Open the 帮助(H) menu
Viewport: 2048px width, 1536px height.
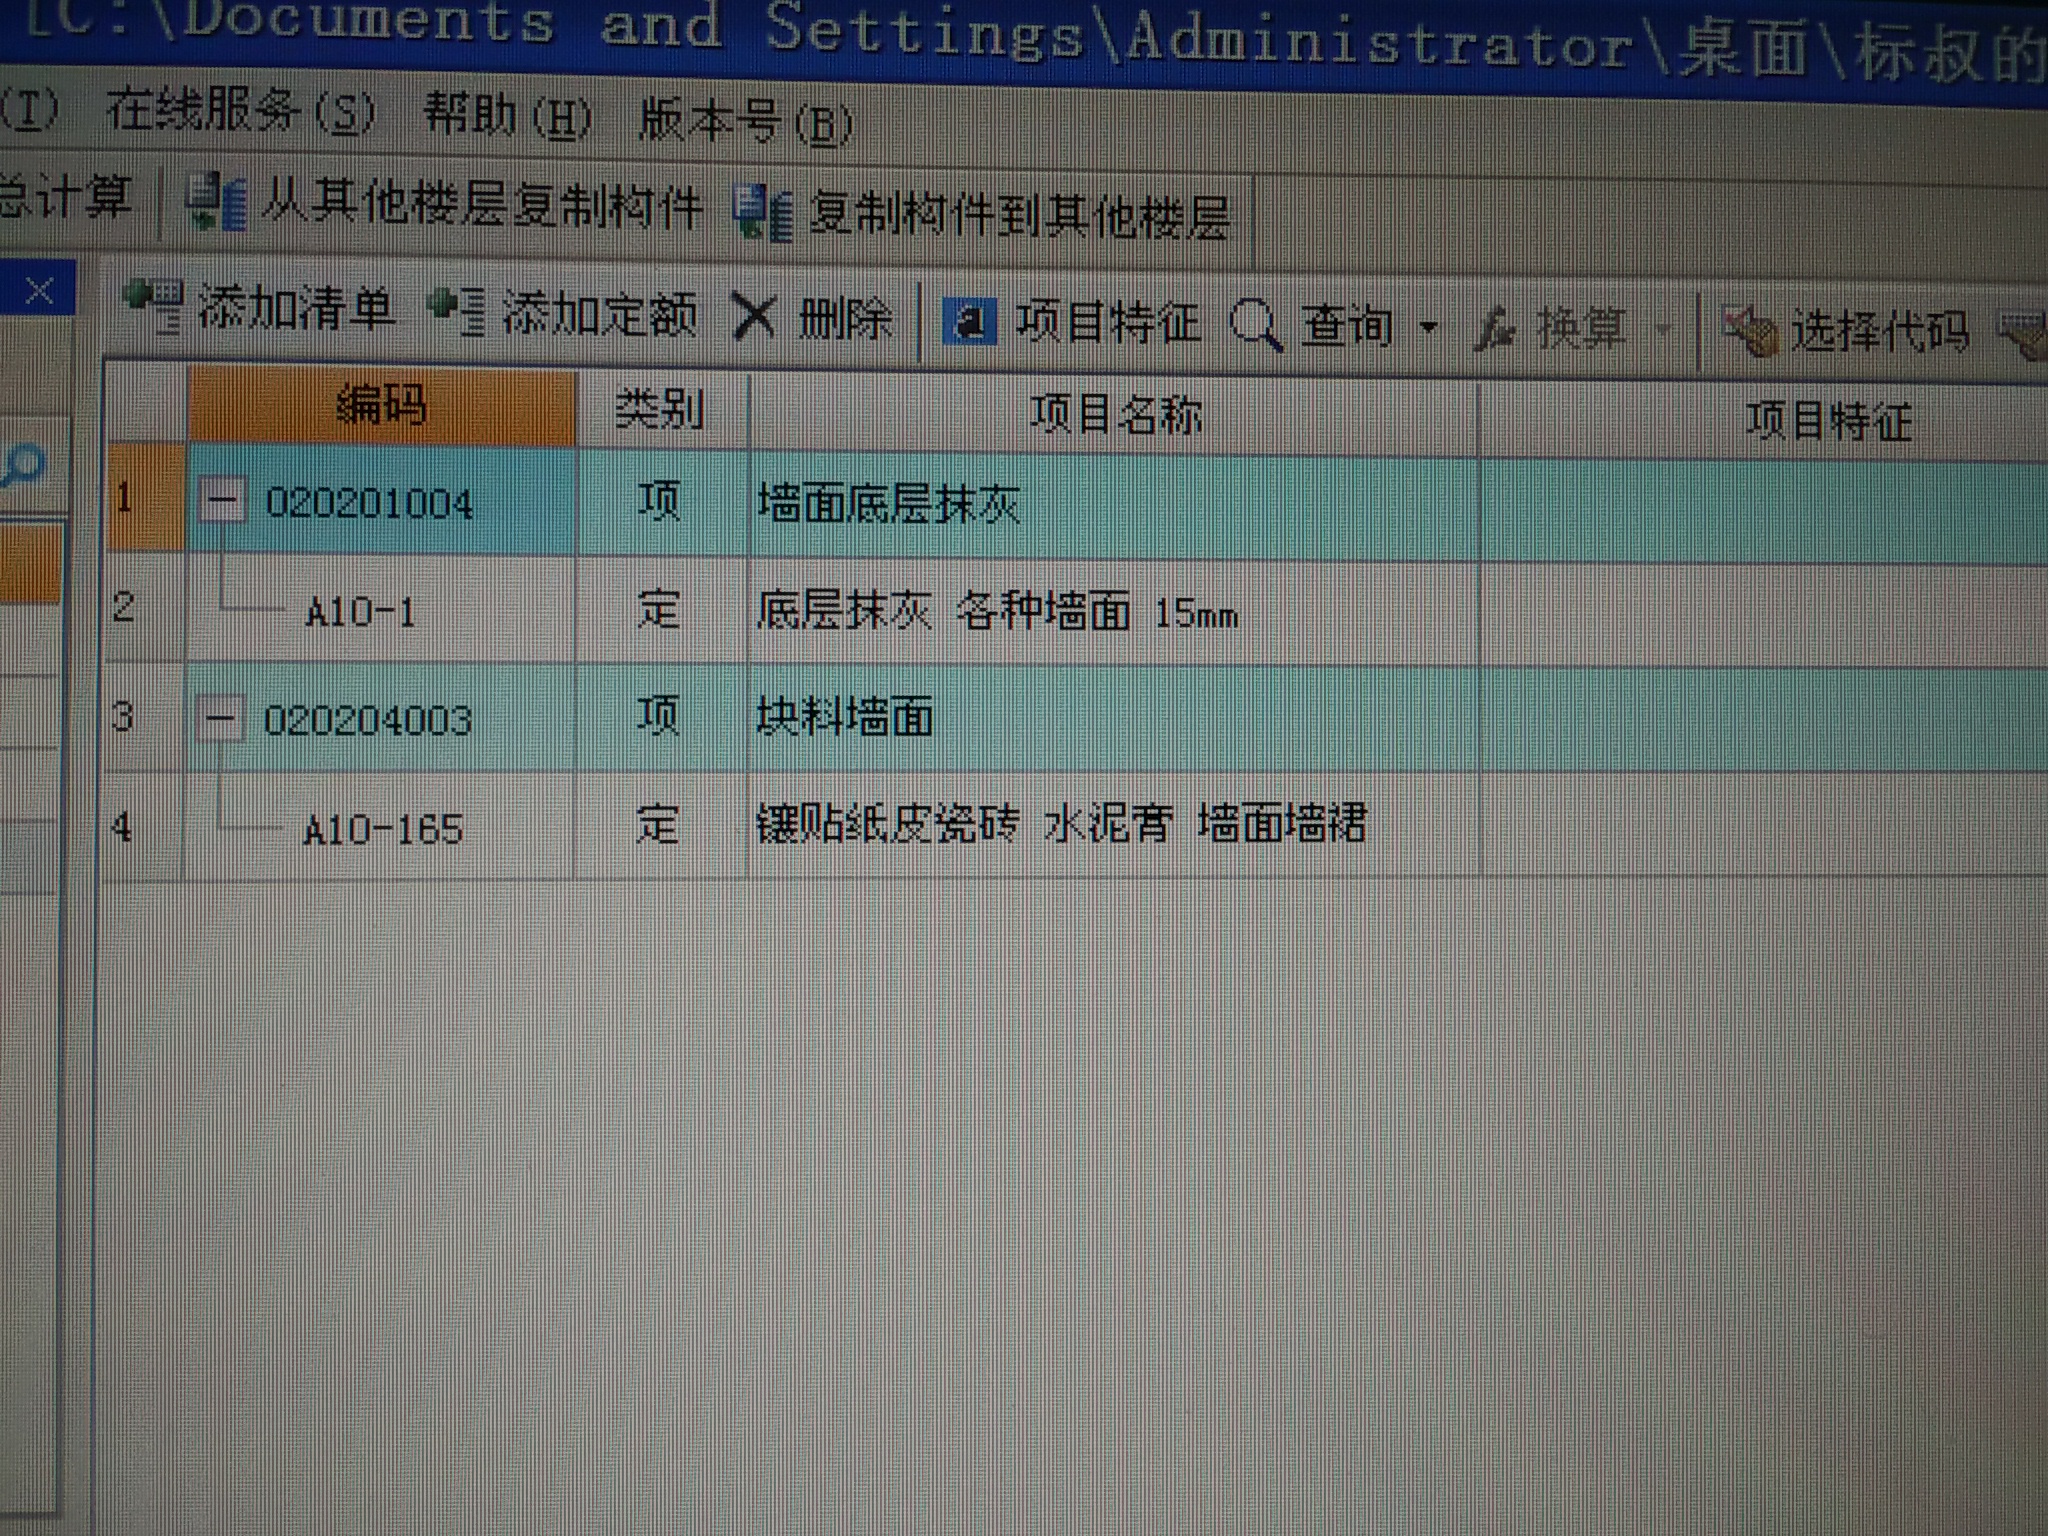point(508,115)
